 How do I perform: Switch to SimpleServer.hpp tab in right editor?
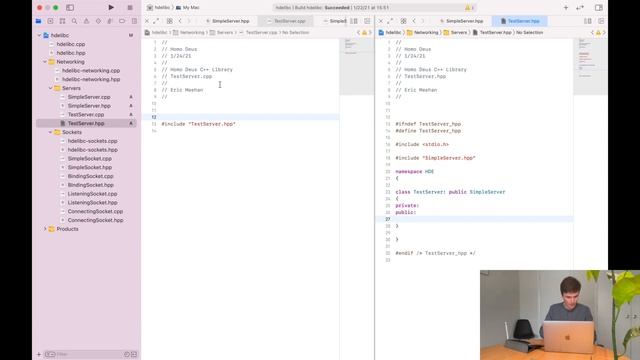click(461, 21)
